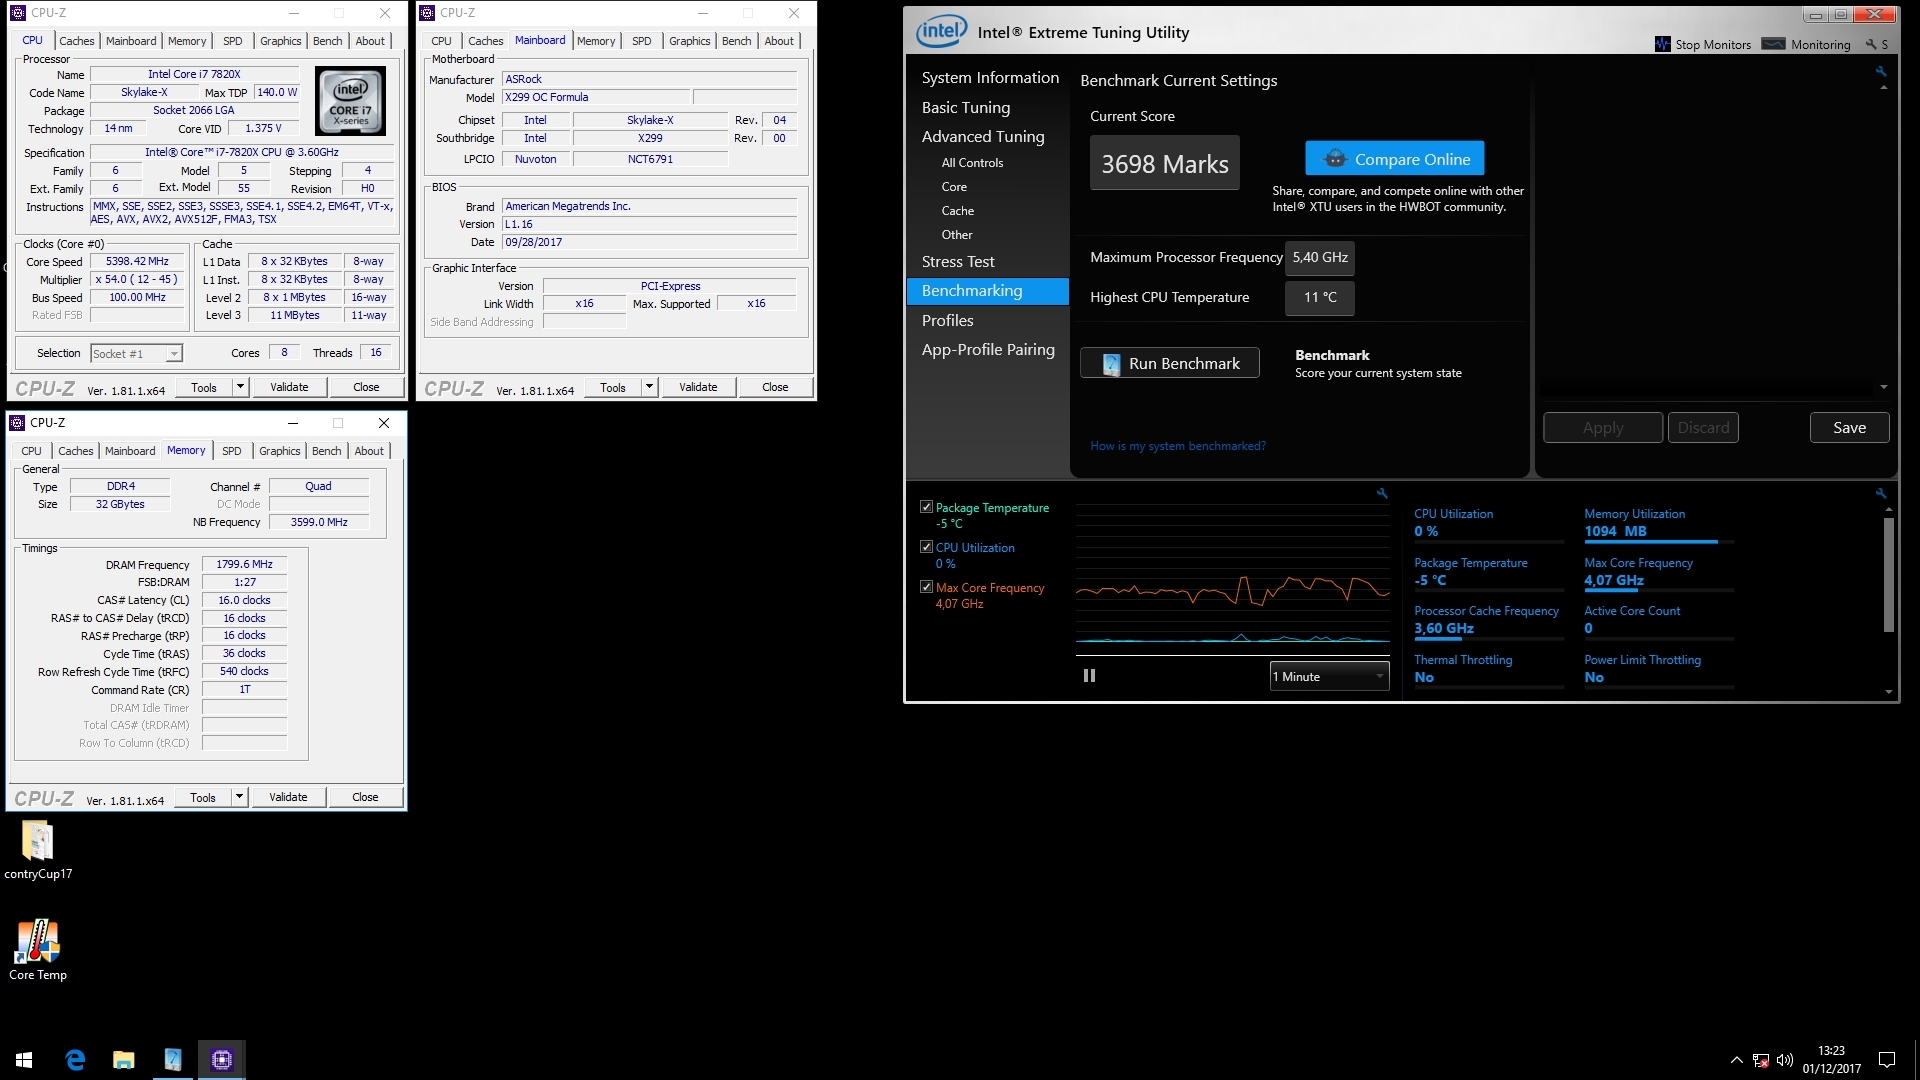The height and width of the screenshot is (1080, 1920).
Task: Open the Action Center notifications
Action: 1887,1060
